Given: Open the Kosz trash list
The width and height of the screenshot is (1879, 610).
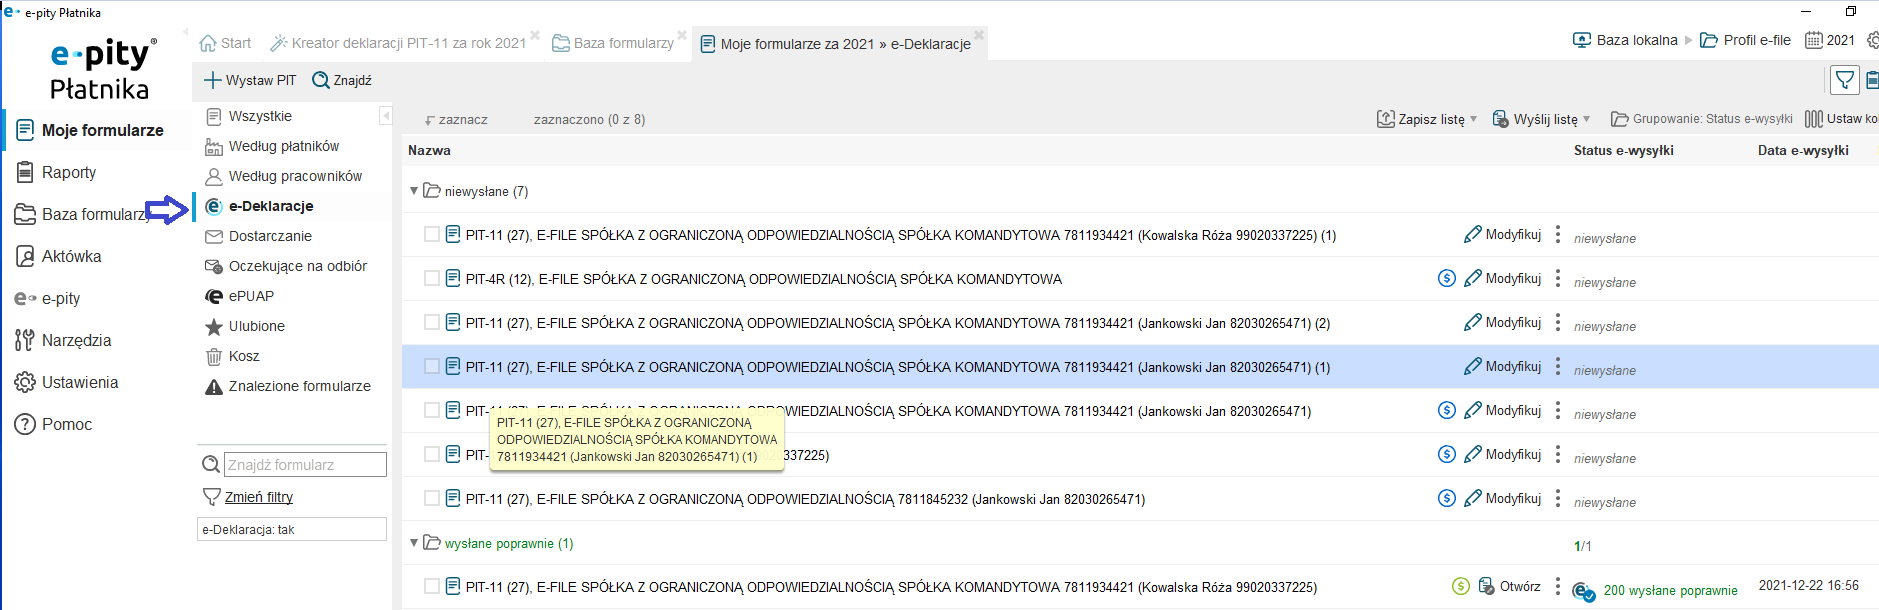Looking at the screenshot, I should coord(232,356).
